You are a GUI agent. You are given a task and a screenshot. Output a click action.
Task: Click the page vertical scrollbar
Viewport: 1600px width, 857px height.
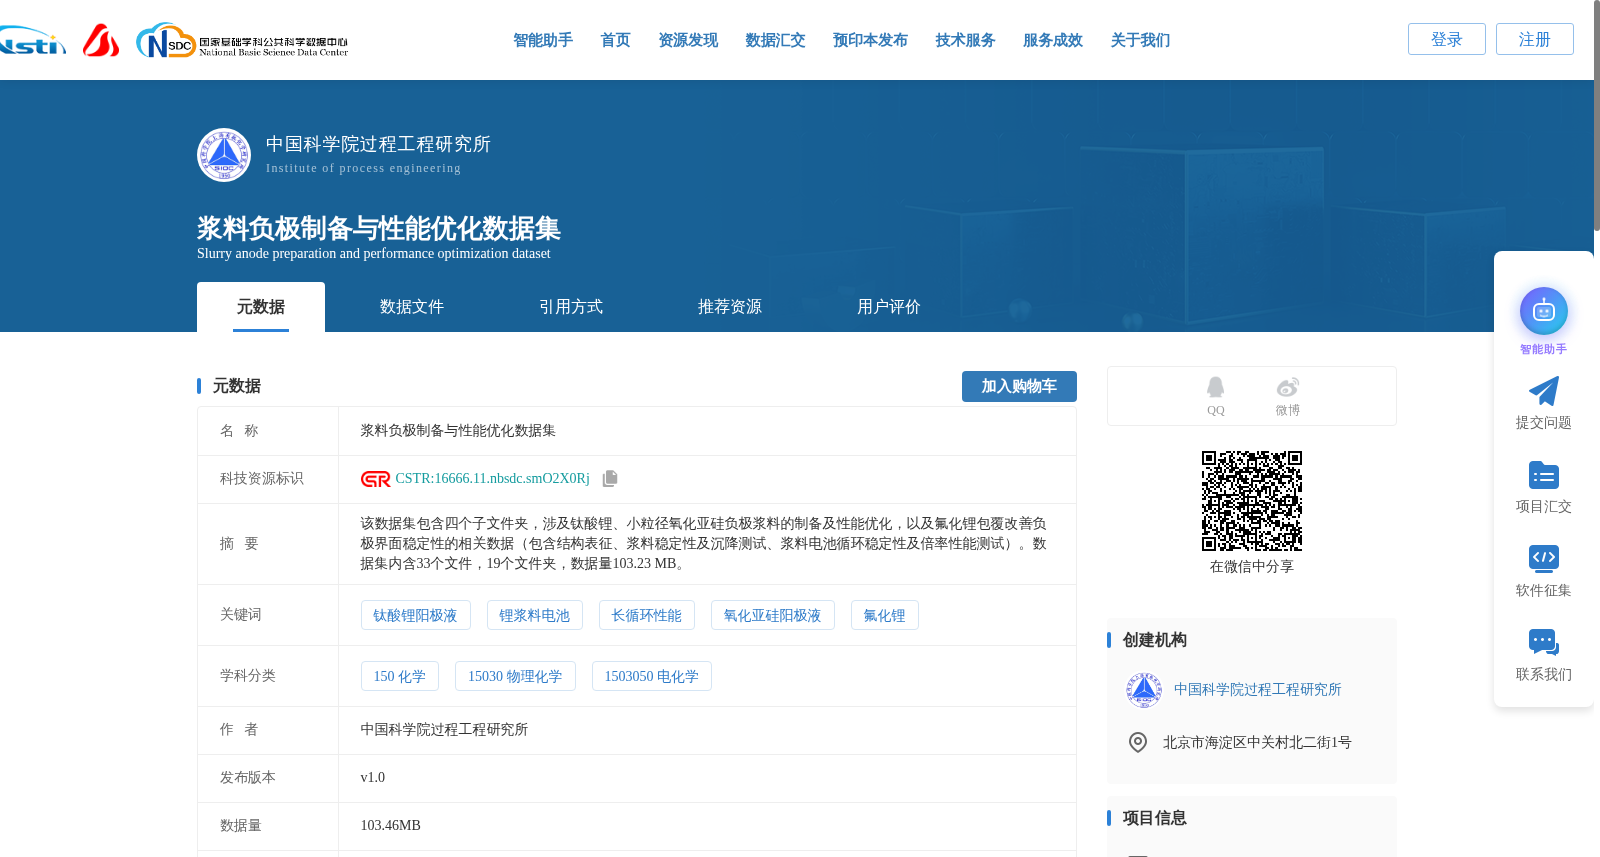[1596, 115]
